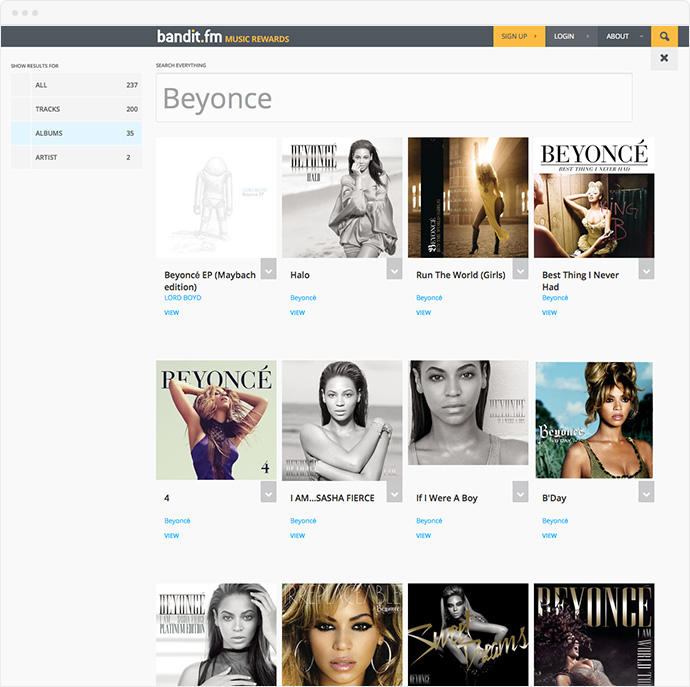Open the B'Day album cover
Screen dimensions: 690x687
coord(594,420)
